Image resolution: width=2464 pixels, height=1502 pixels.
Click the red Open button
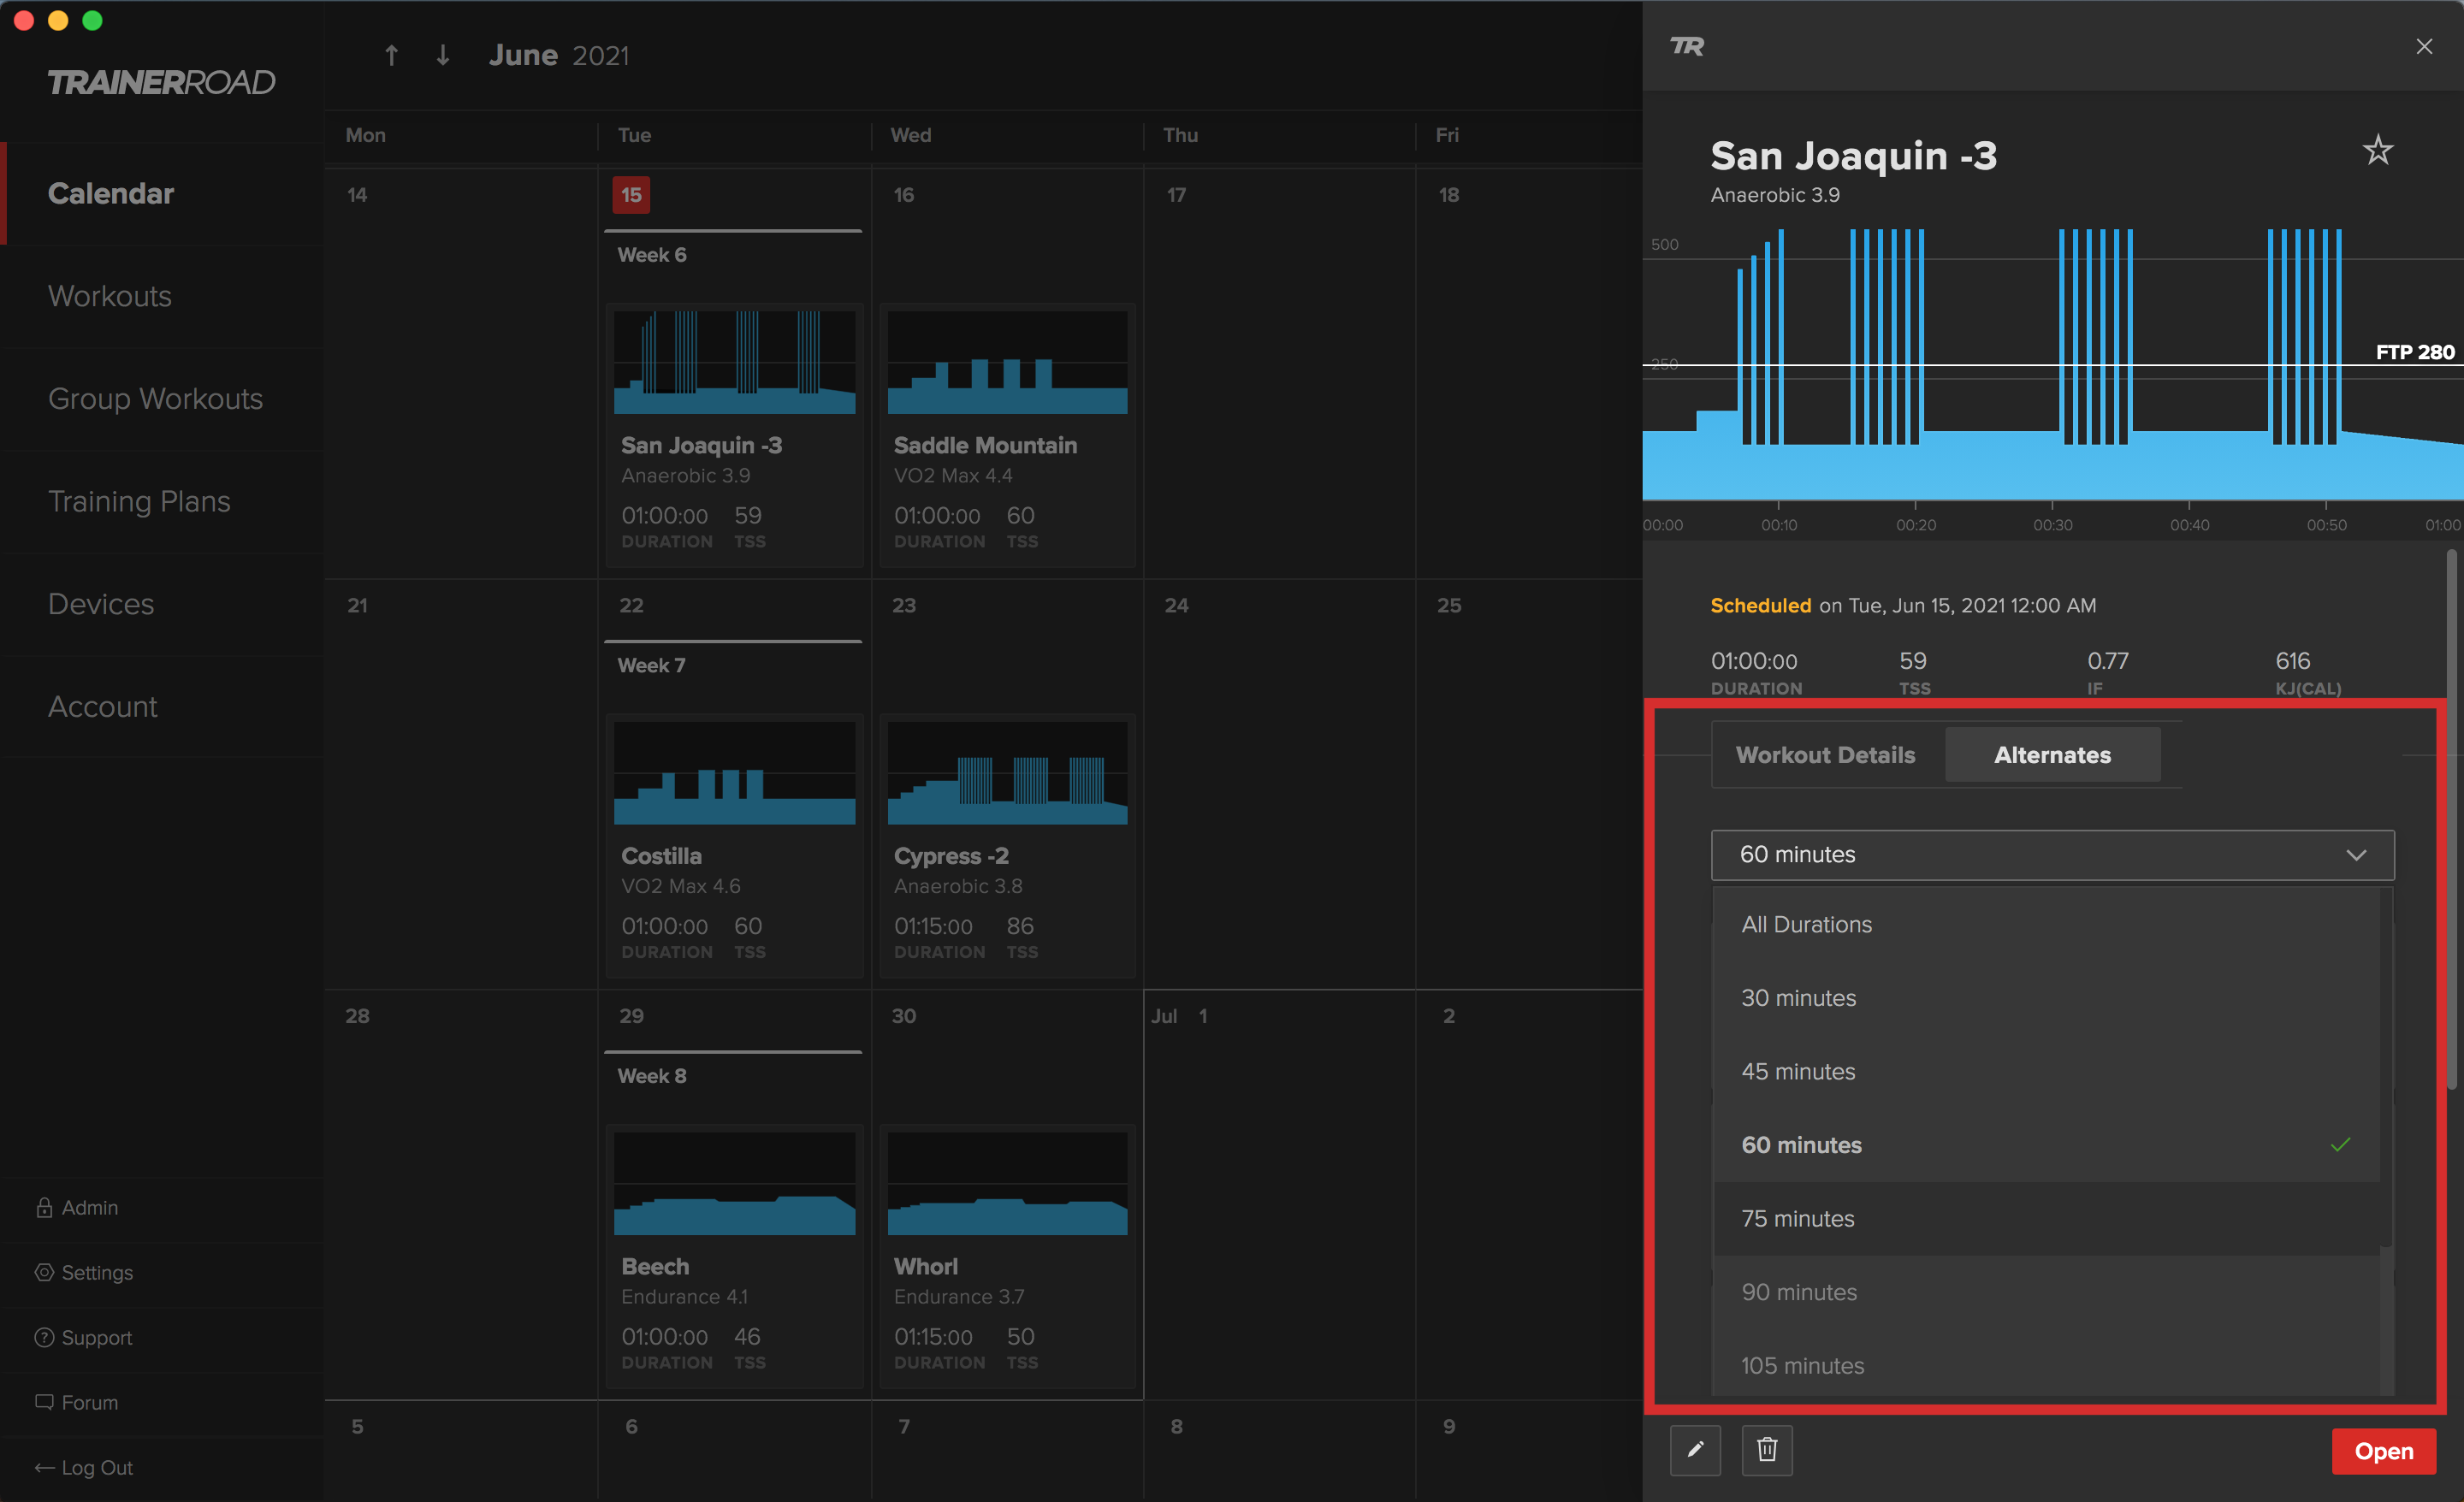tap(2383, 1451)
